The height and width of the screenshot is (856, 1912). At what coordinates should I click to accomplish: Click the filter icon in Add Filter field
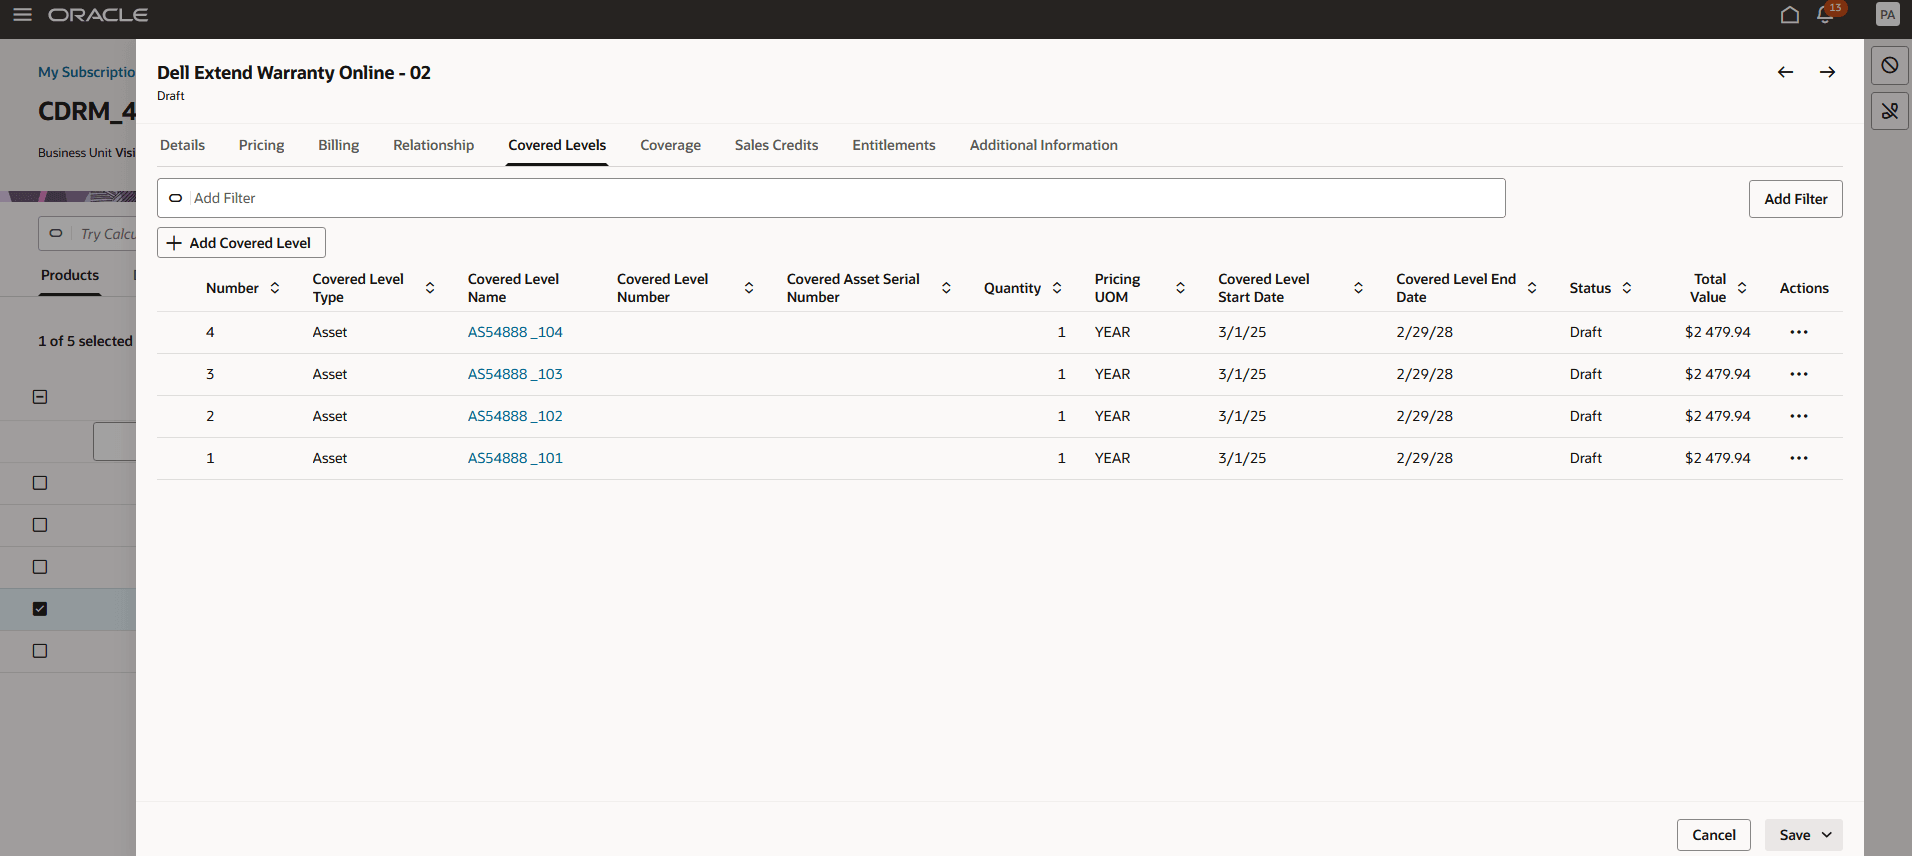pos(175,198)
